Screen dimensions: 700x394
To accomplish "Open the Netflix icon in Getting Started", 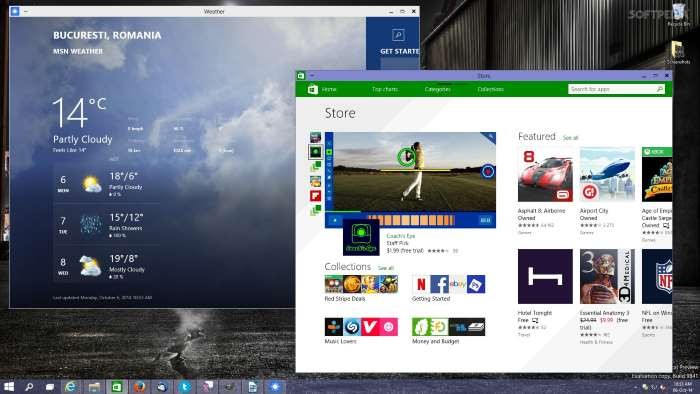I will point(421,284).
